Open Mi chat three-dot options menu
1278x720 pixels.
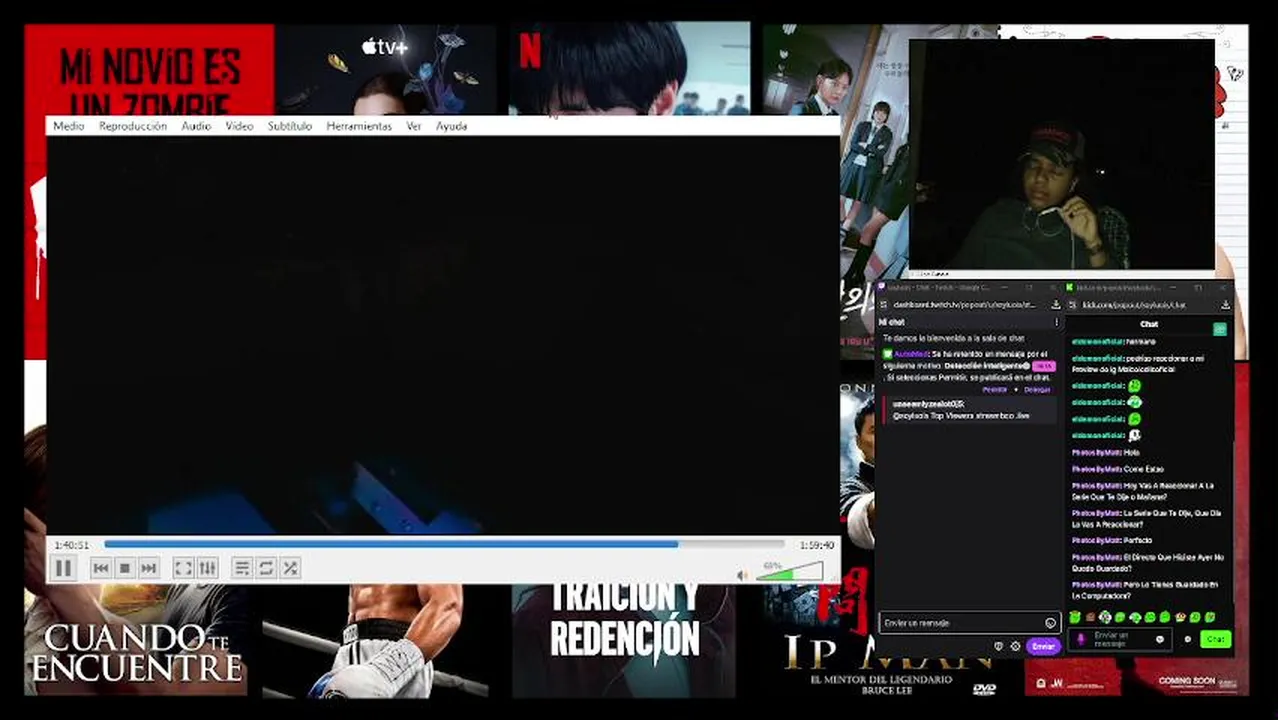coord(1056,322)
